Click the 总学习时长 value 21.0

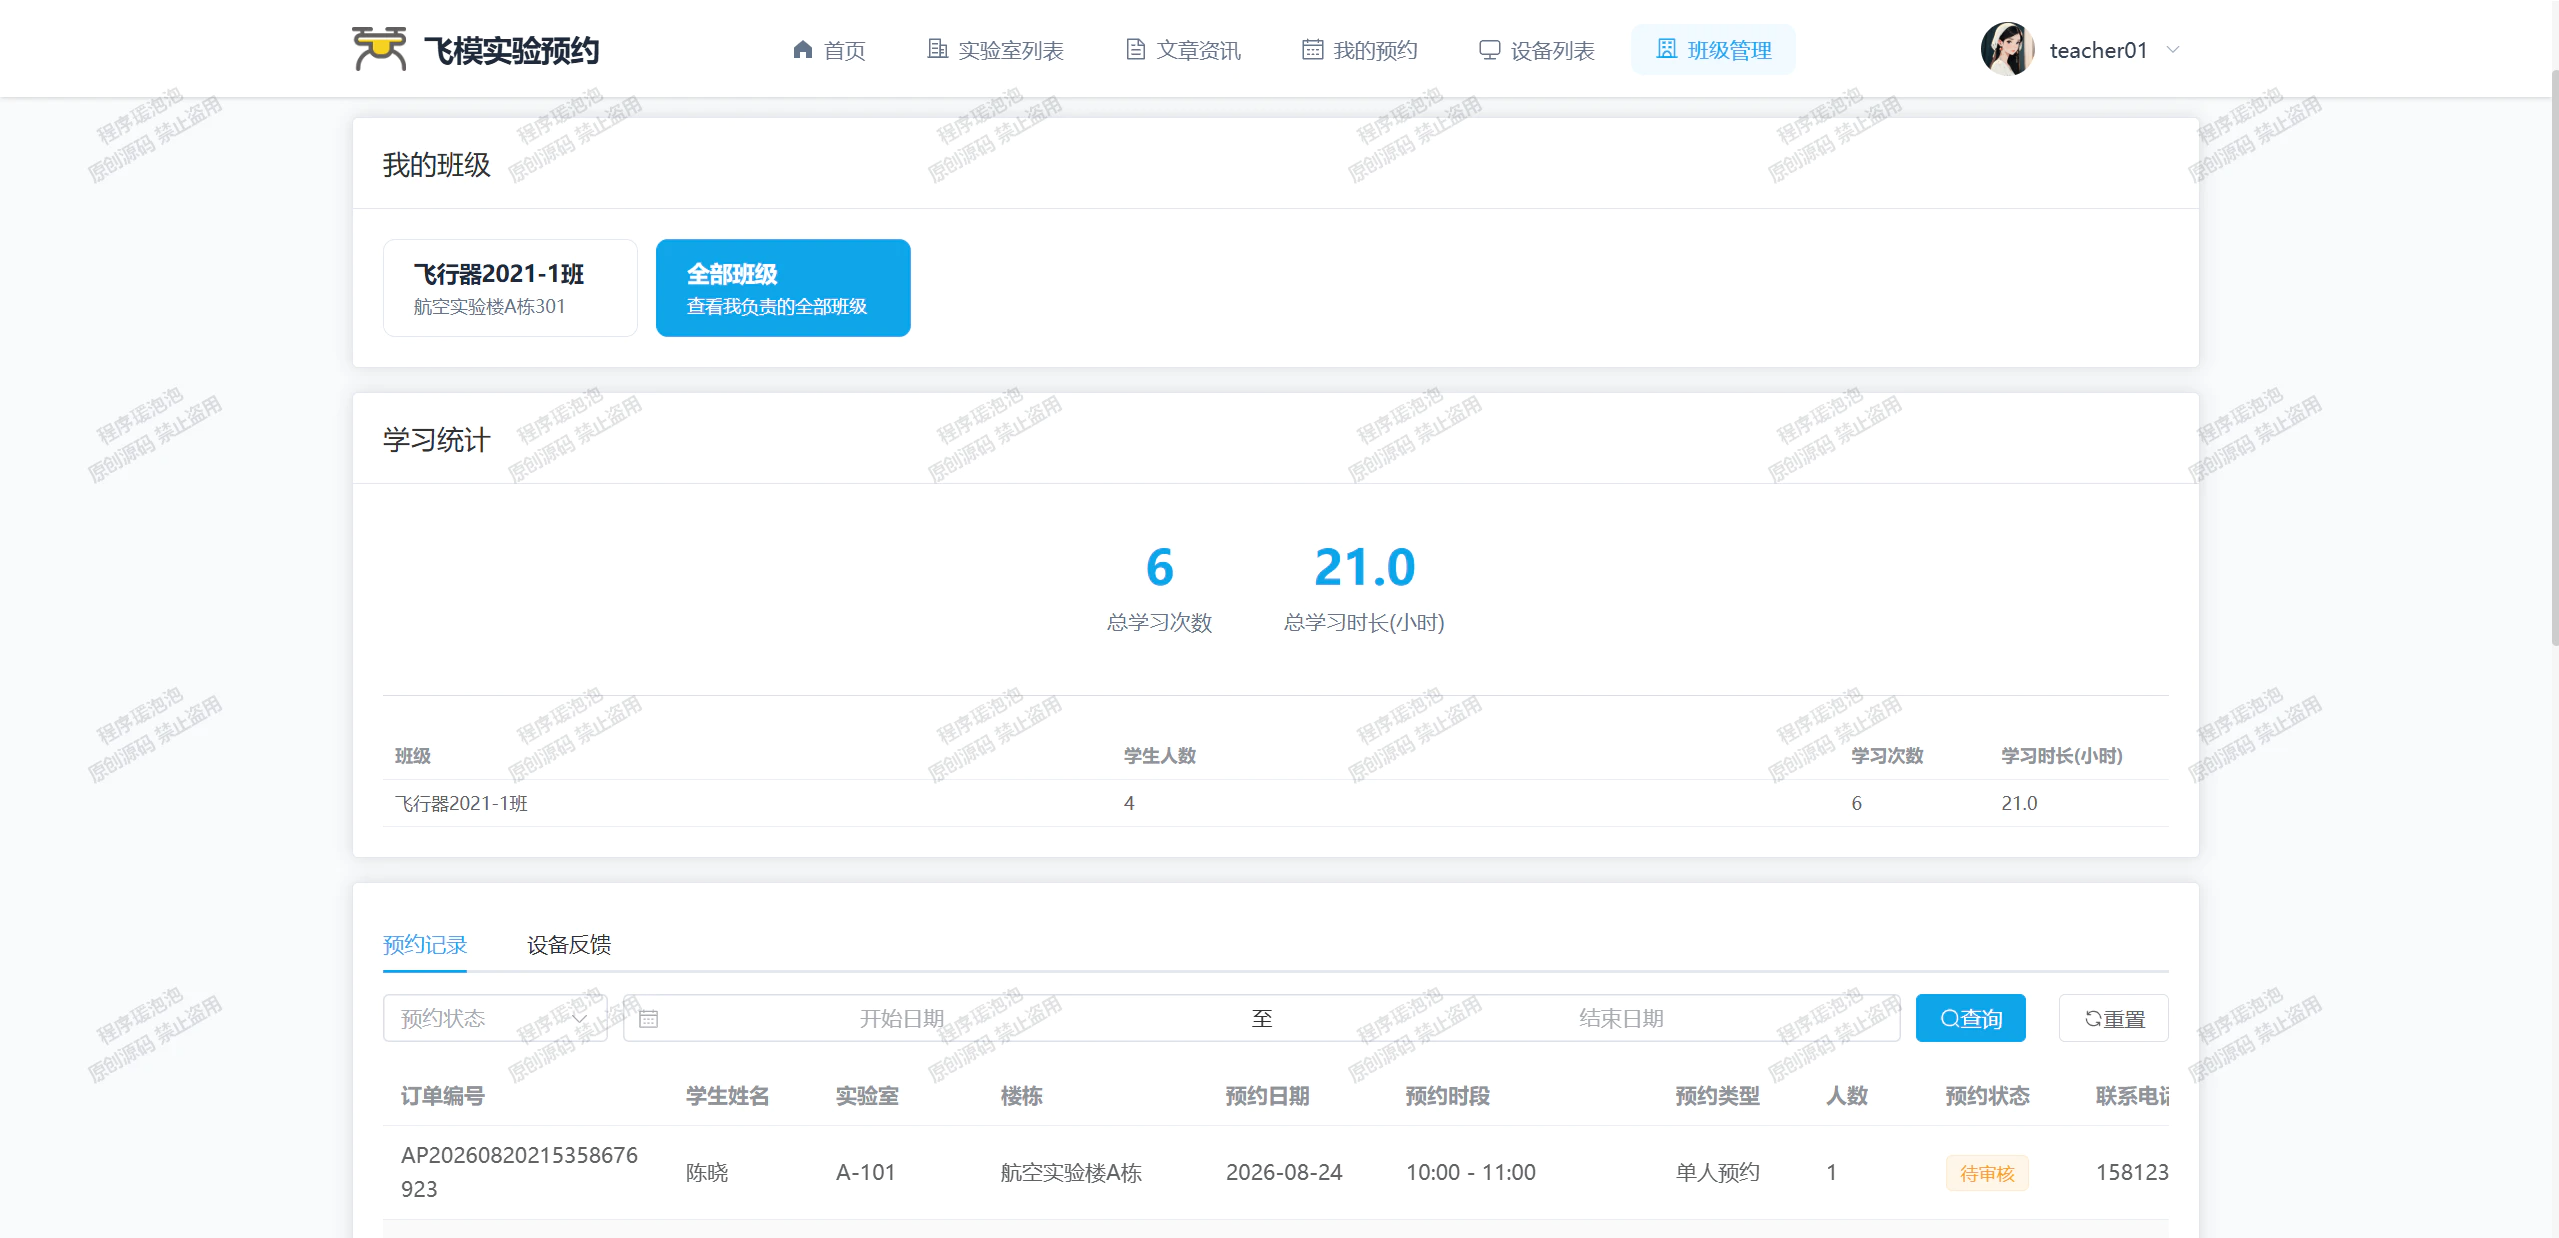(1365, 567)
